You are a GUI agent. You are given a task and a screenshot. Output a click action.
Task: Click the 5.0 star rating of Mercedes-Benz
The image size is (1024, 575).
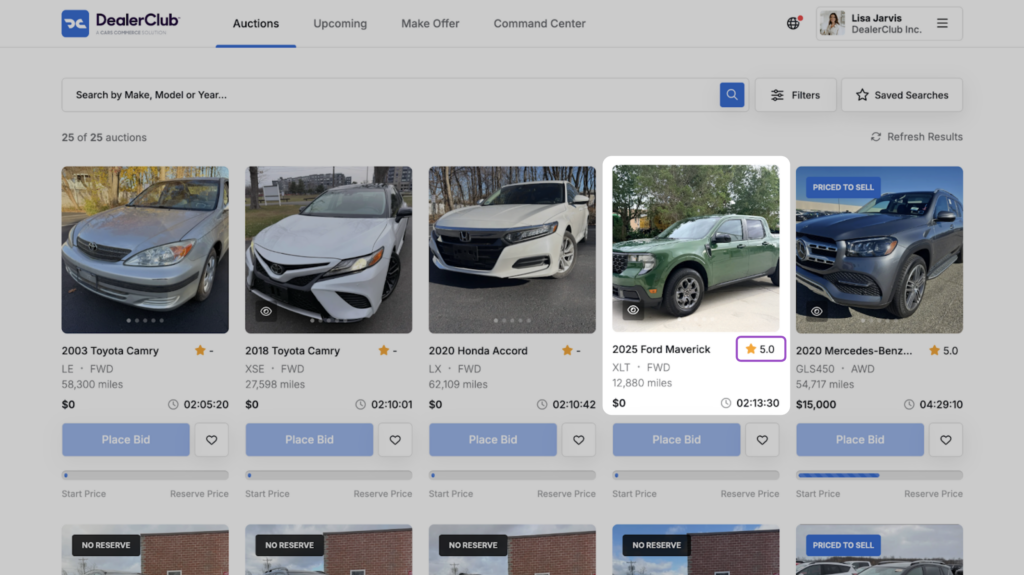pos(944,351)
